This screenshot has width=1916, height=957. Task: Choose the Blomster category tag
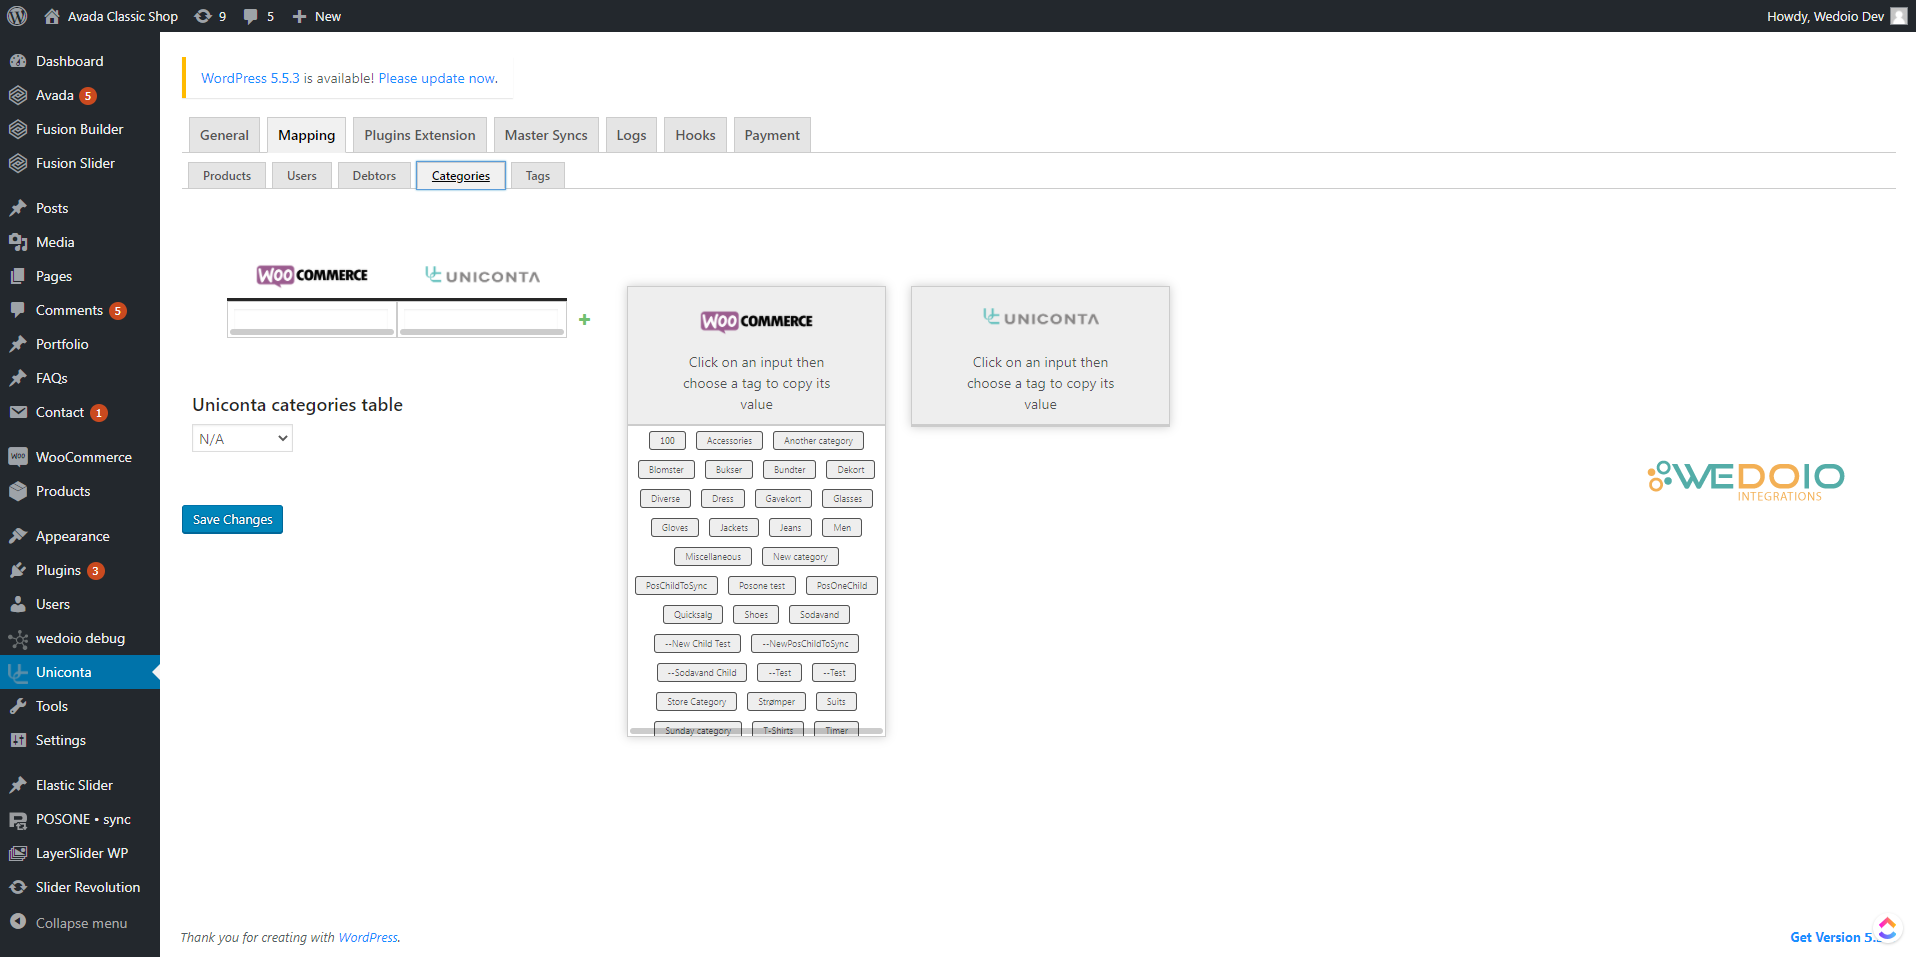[x=666, y=470]
